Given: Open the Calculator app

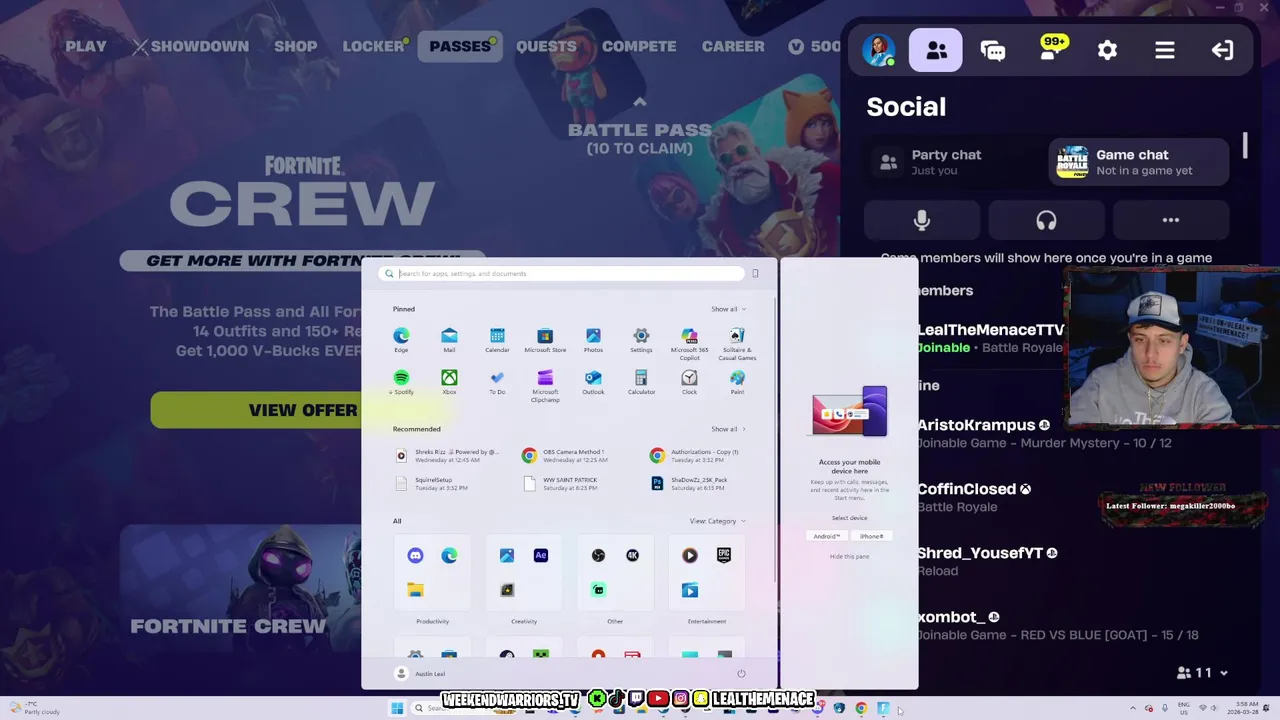Looking at the screenshot, I should pyautogui.click(x=641, y=382).
